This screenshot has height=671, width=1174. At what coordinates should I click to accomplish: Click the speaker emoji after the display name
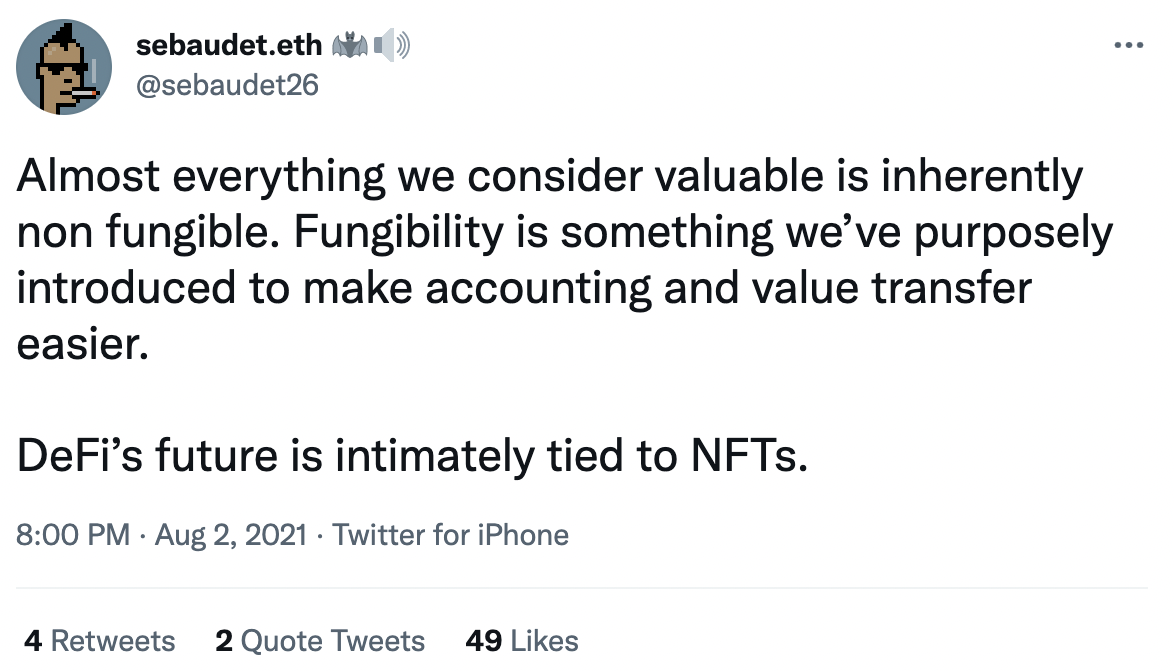[392, 46]
